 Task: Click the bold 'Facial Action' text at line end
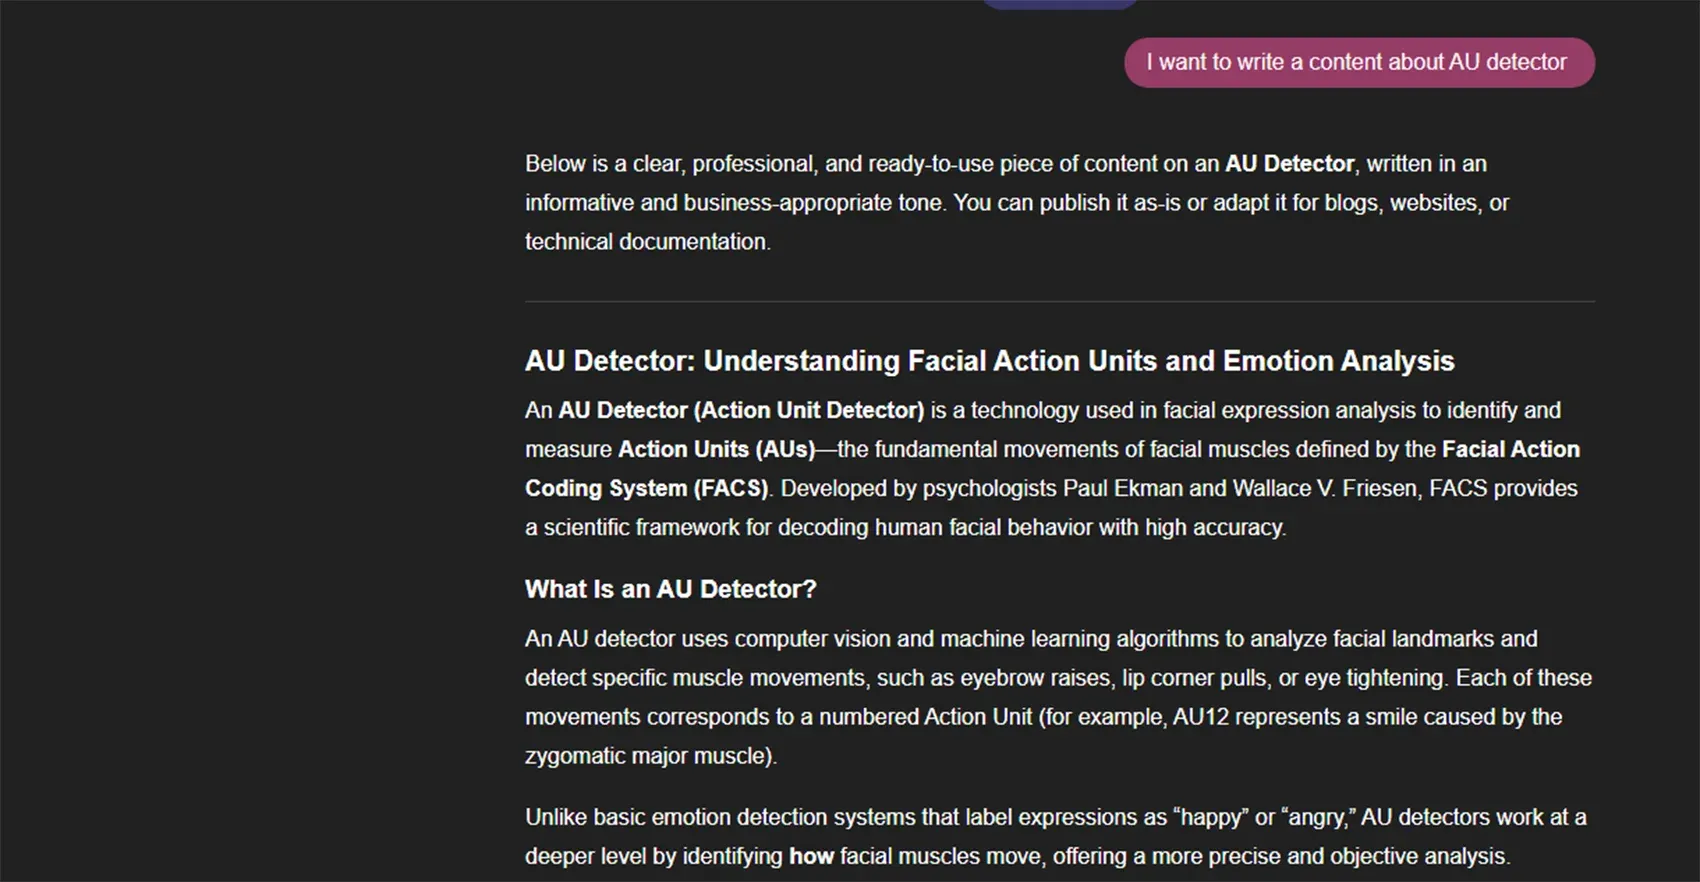[1510, 449]
